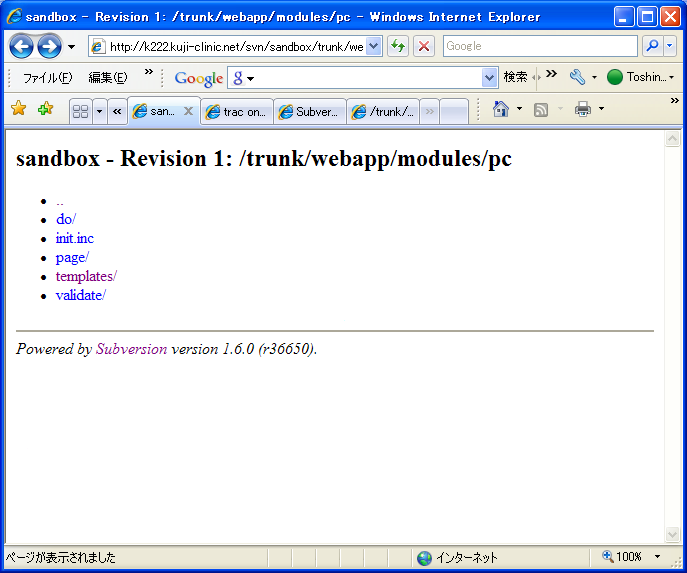This screenshot has width=687, height=573.
Task: Open the zoom level 100% dropdown
Action: tap(657, 557)
